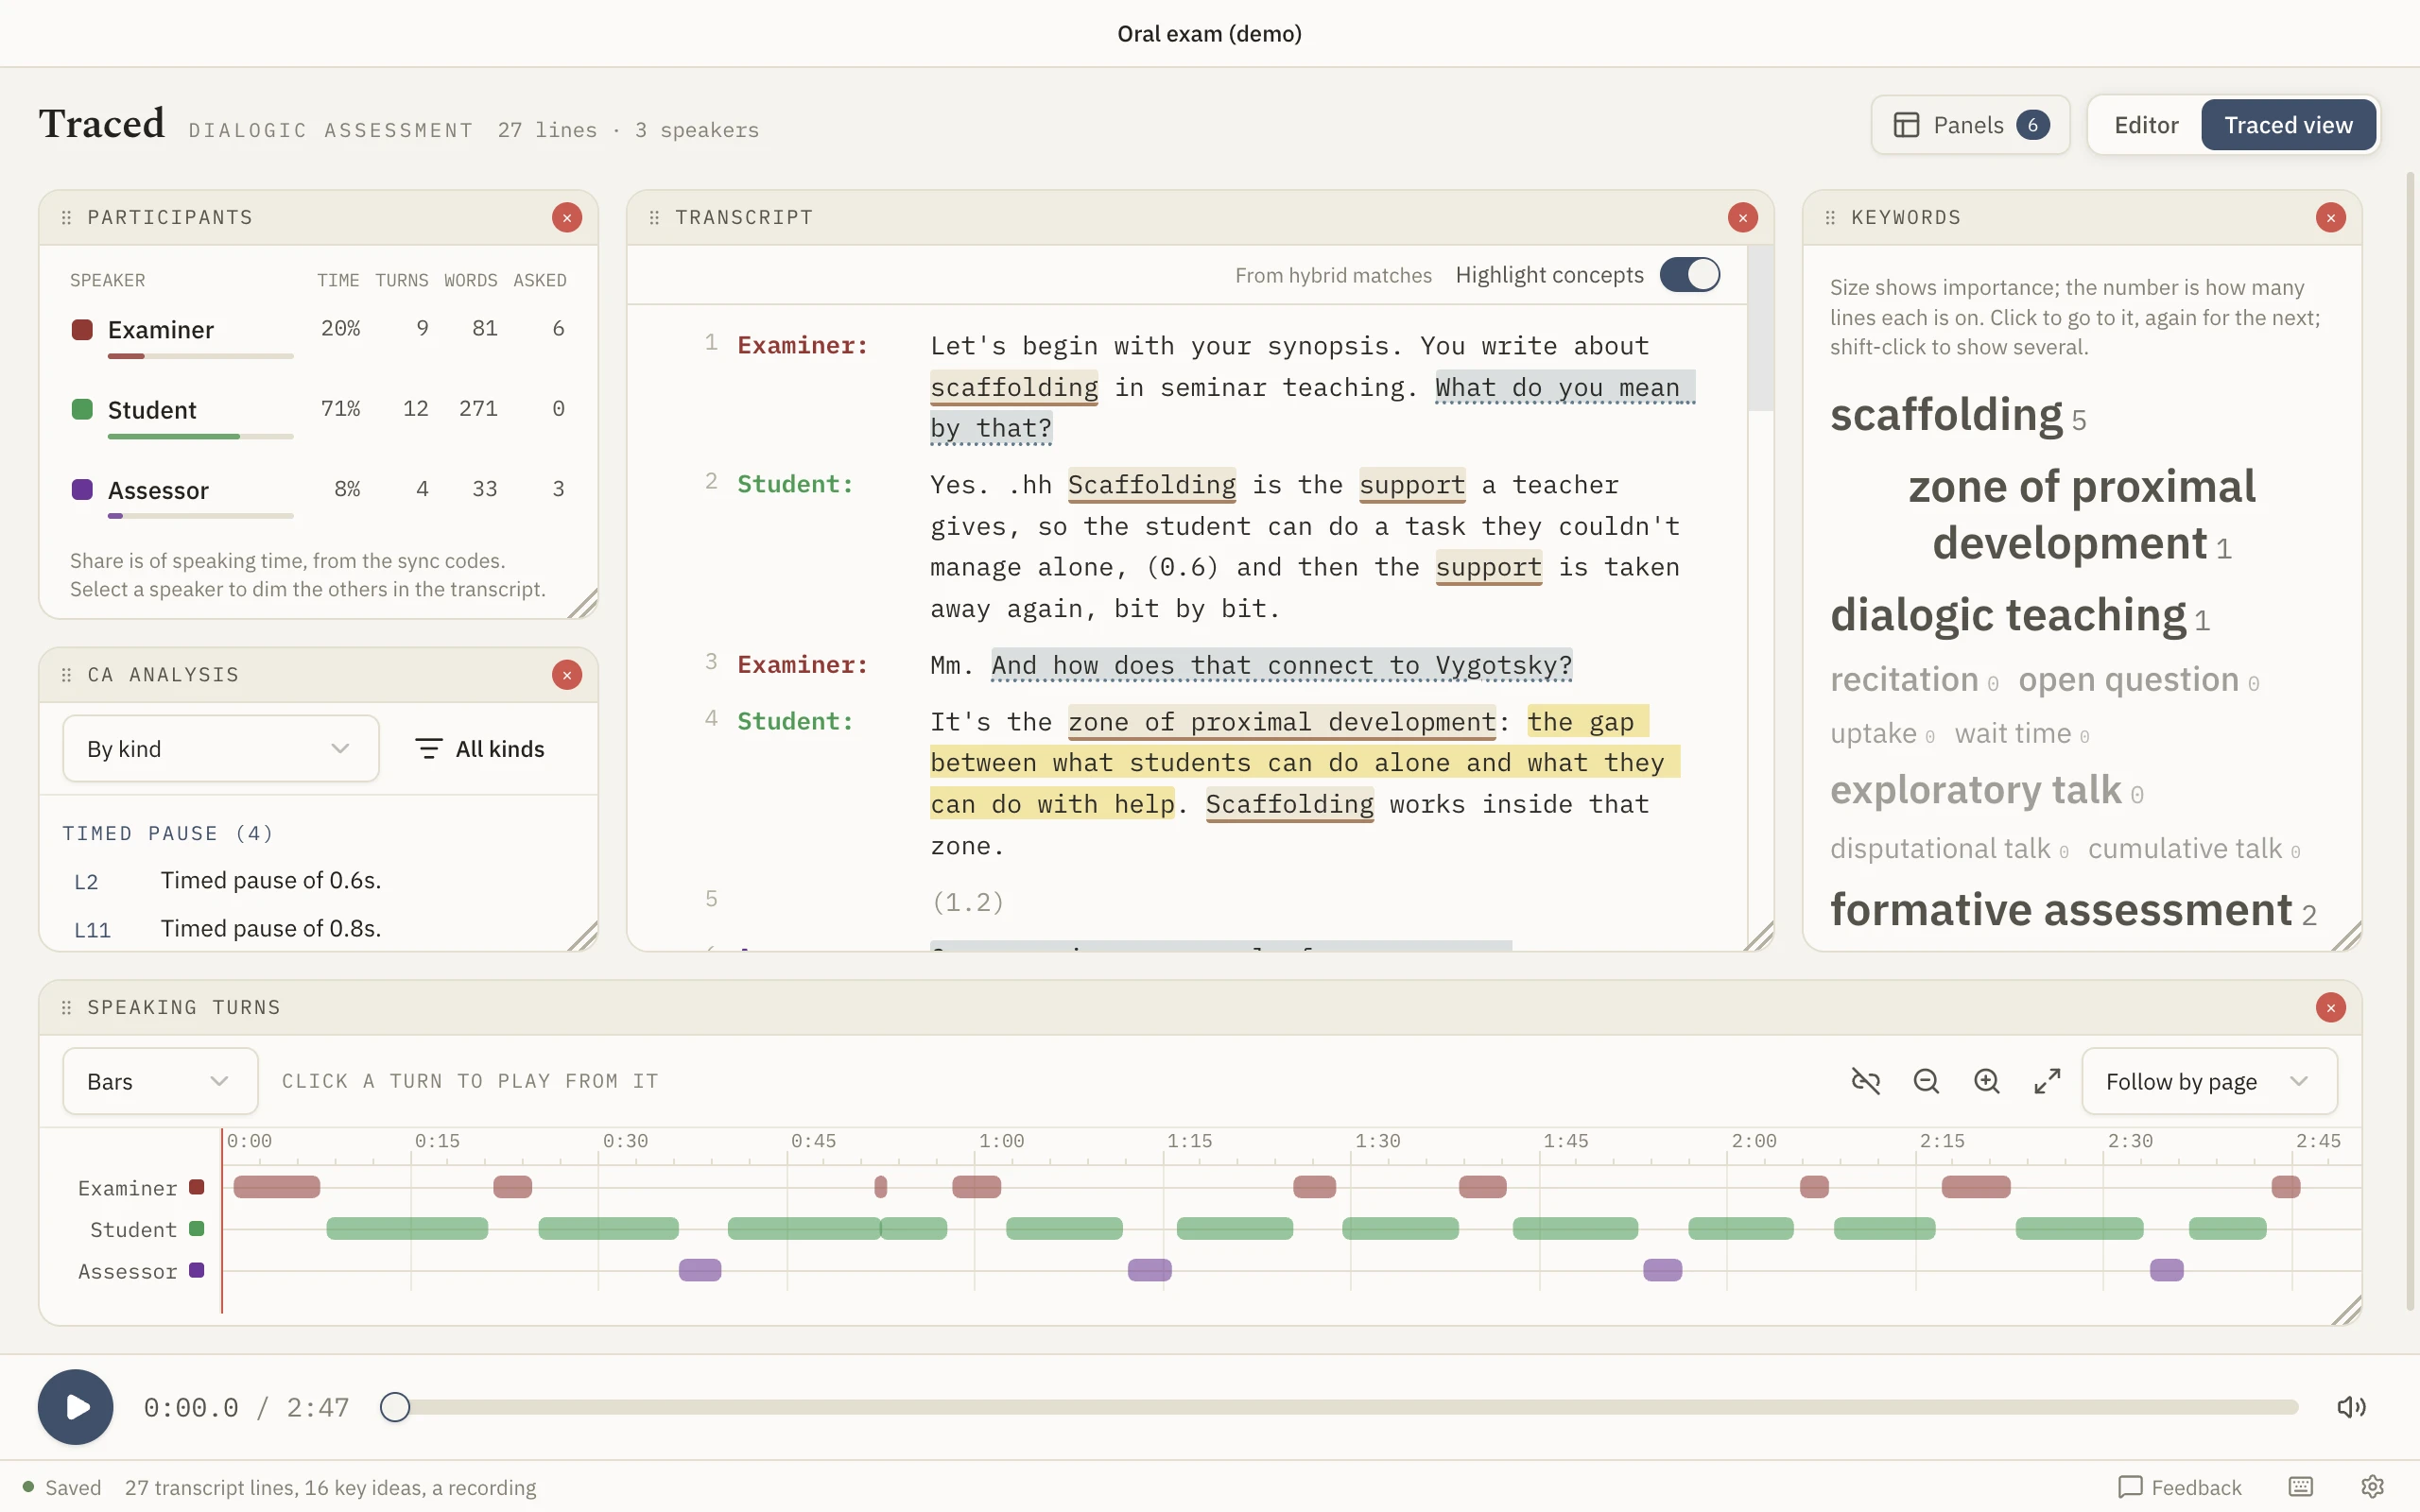Grab the Transcript panel drag handle
Image resolution: width=2420 pixels, height=1512 pixels.
tap(654, 217)
